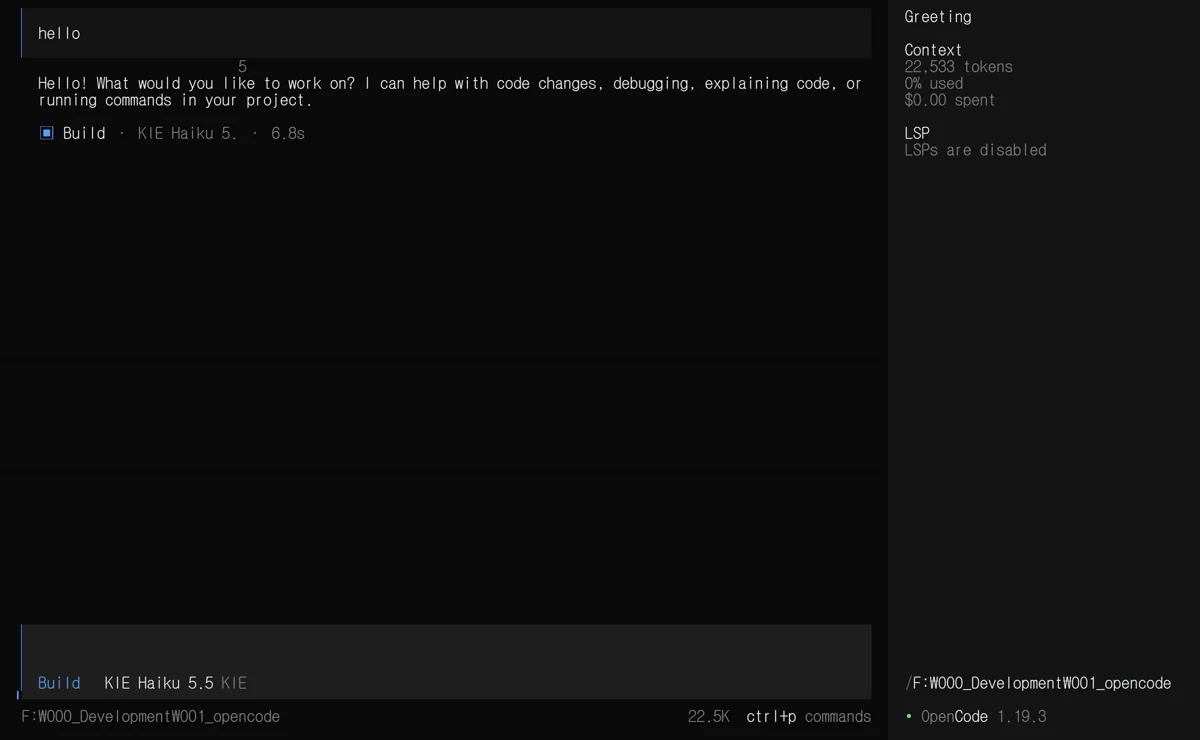Click the 22,533 tokens value
The height and width of the screenshot is (740, 1200).
pos(958,67)
